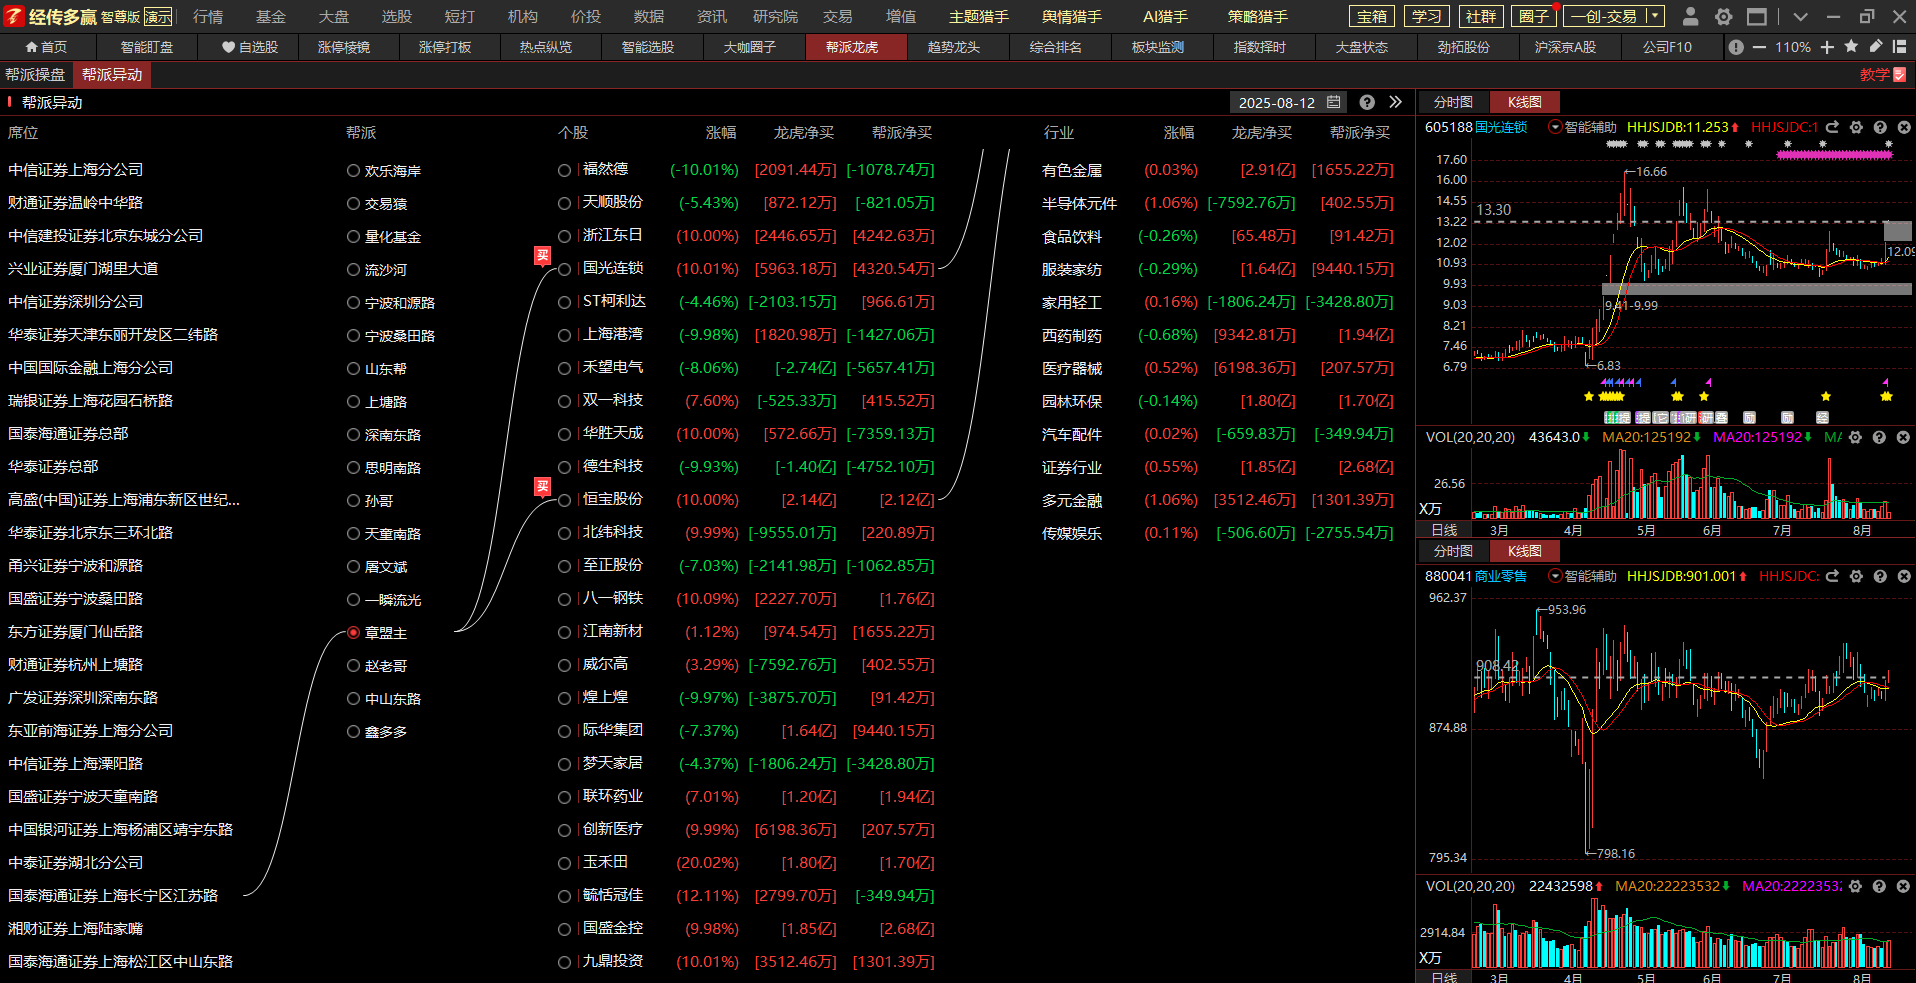Click help question mark next to date

click(x=1367, y=102)
